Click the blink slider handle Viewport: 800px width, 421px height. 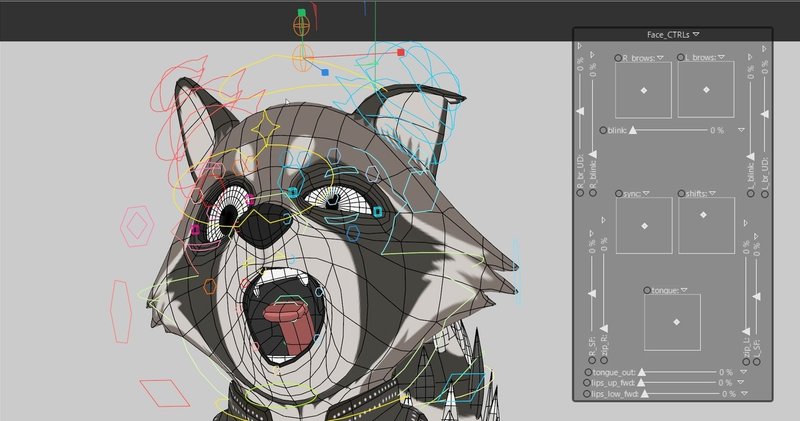(x=633, y=130)
